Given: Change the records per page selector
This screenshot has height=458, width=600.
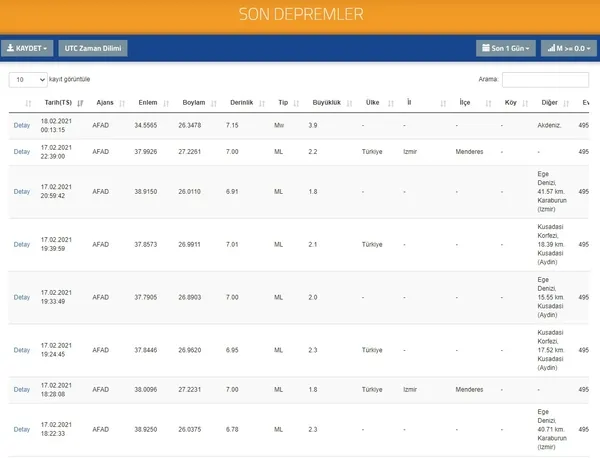Looking at the screenshot, I should point(29,79).
